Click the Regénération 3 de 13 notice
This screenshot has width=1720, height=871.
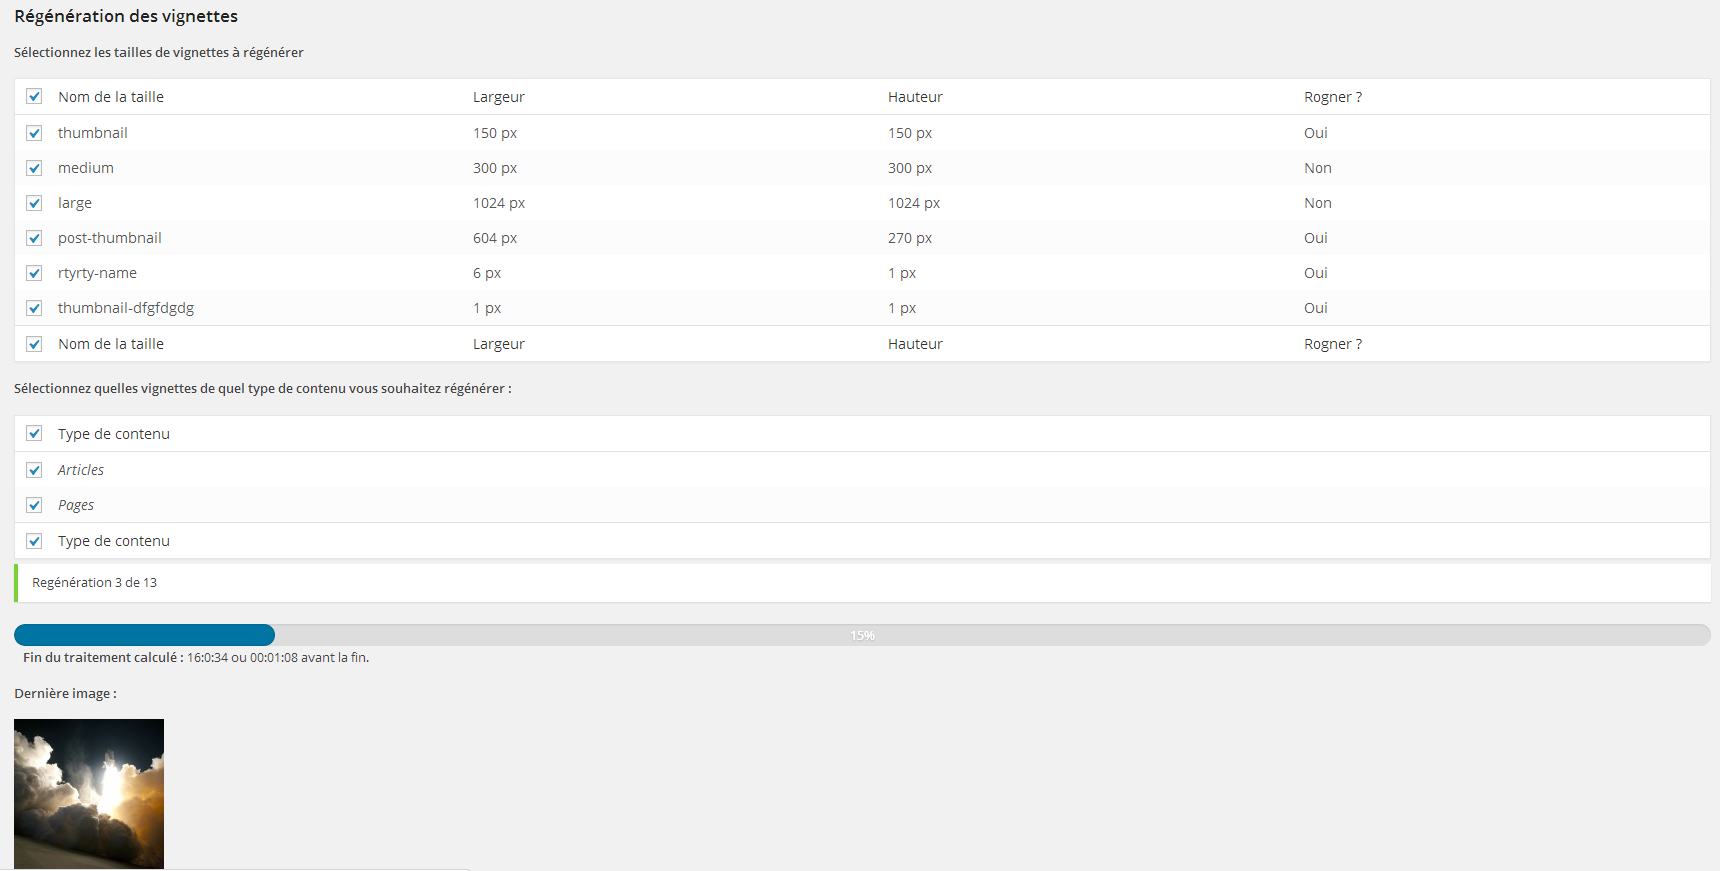(94, 583)
